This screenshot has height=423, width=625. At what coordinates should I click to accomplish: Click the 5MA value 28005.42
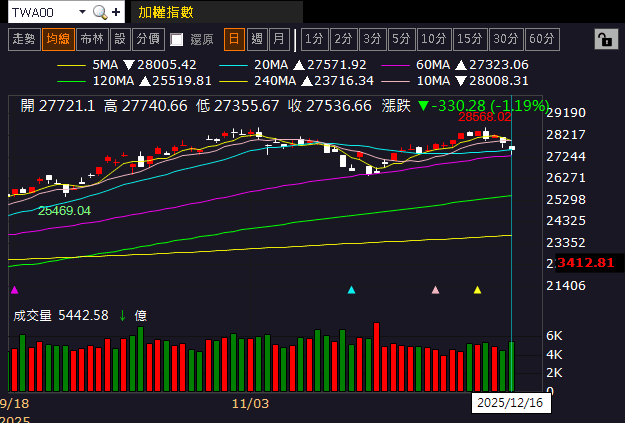pyautogui.click(x=167, y=65)
